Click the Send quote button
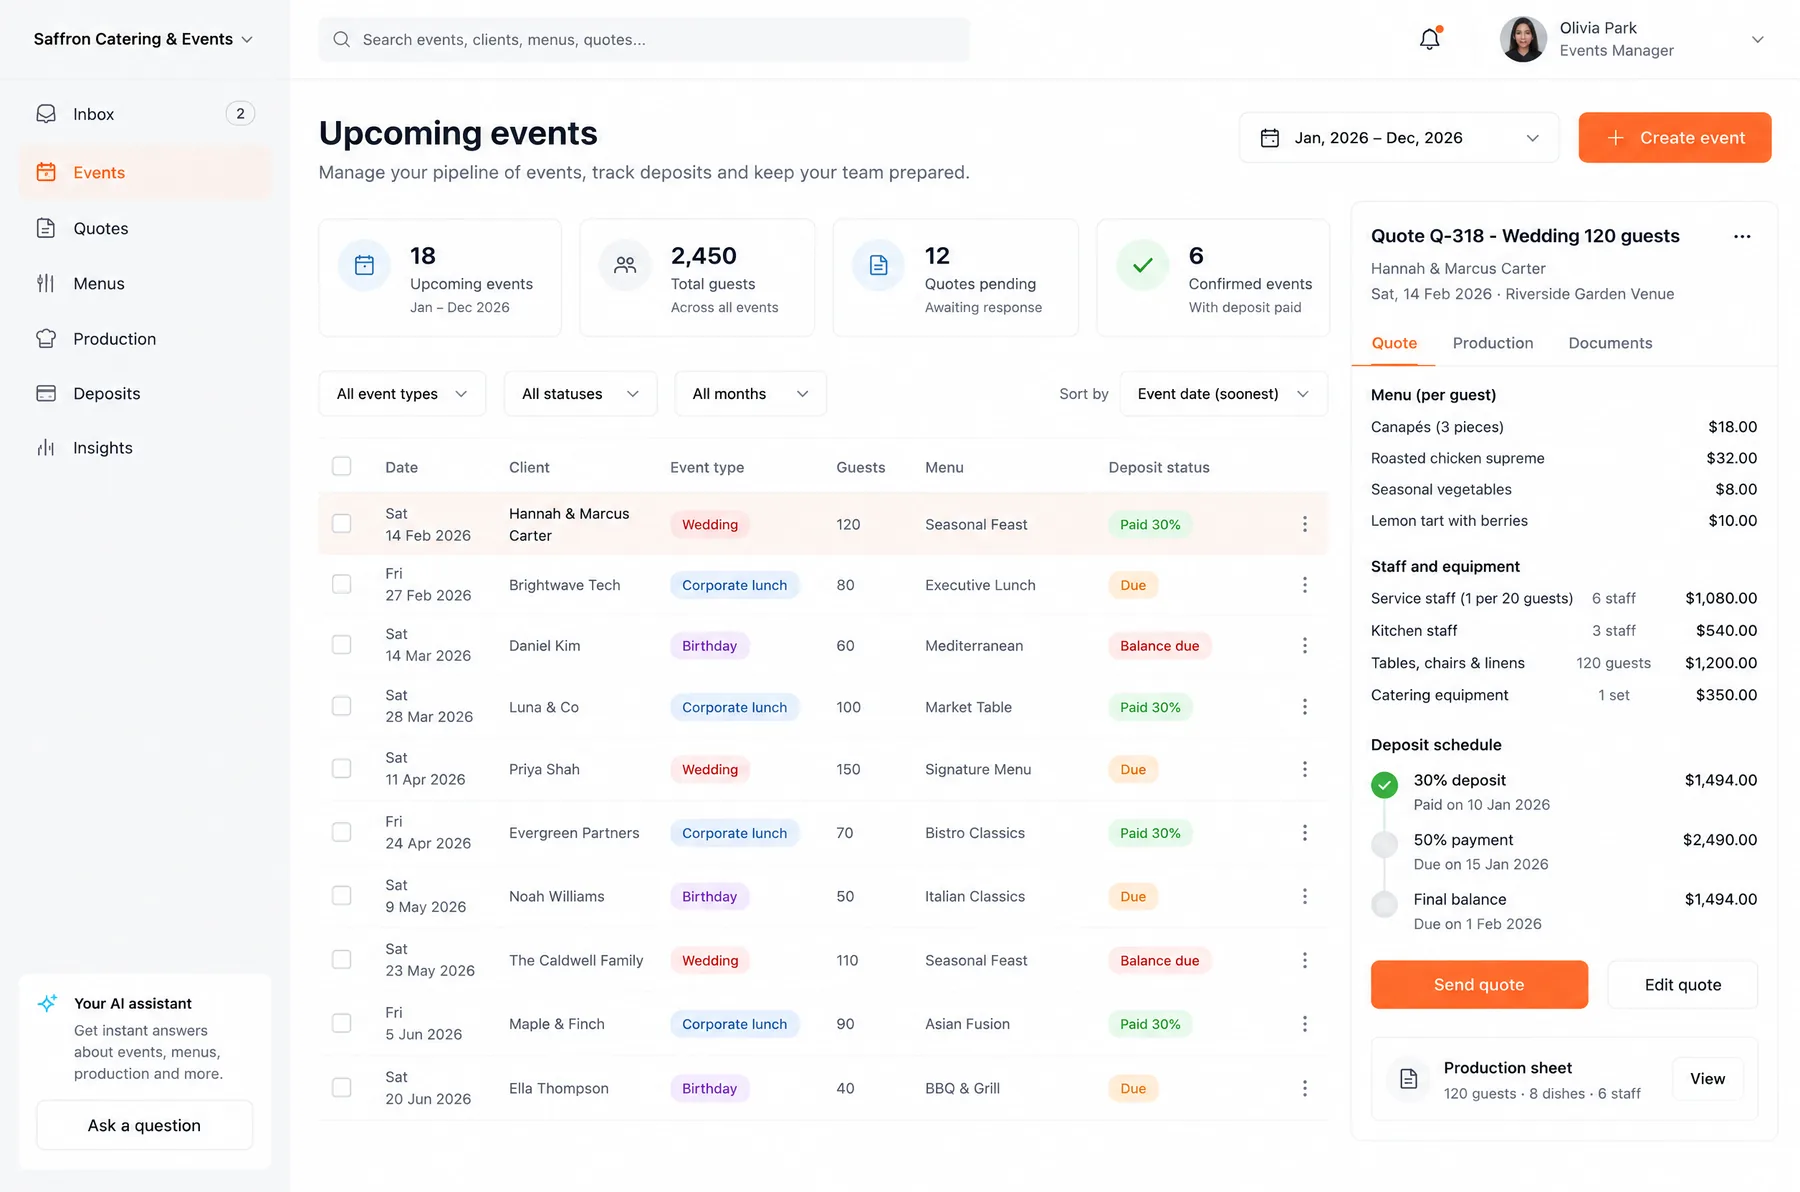Viewport: 1800px width, 1192px height. (x=1479, y=985)
